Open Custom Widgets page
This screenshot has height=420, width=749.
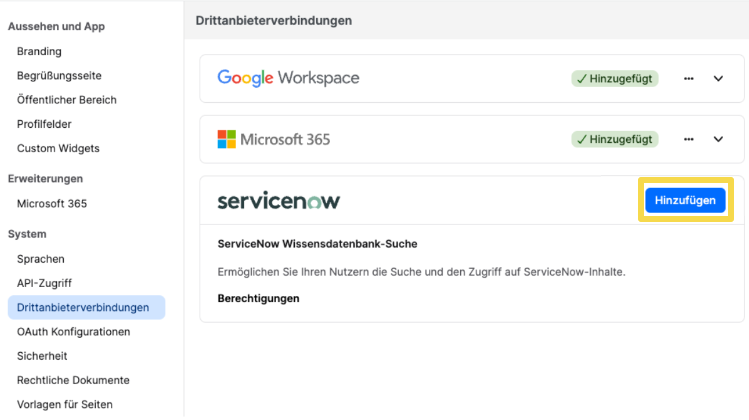58,149
